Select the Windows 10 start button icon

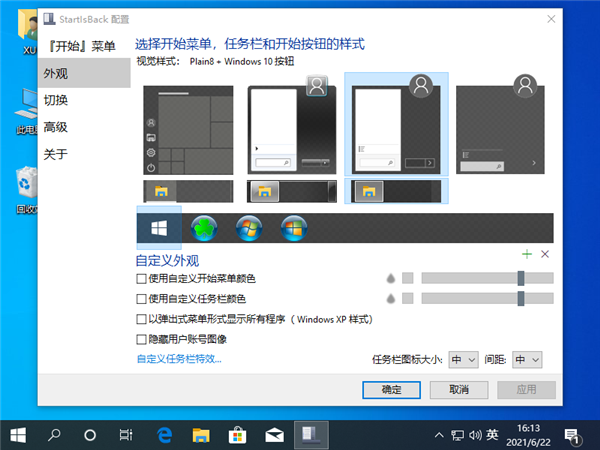click(x=158, y=228)
